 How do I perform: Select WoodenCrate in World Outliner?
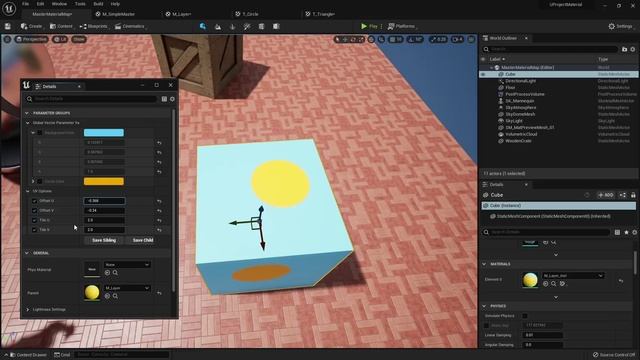518,141
